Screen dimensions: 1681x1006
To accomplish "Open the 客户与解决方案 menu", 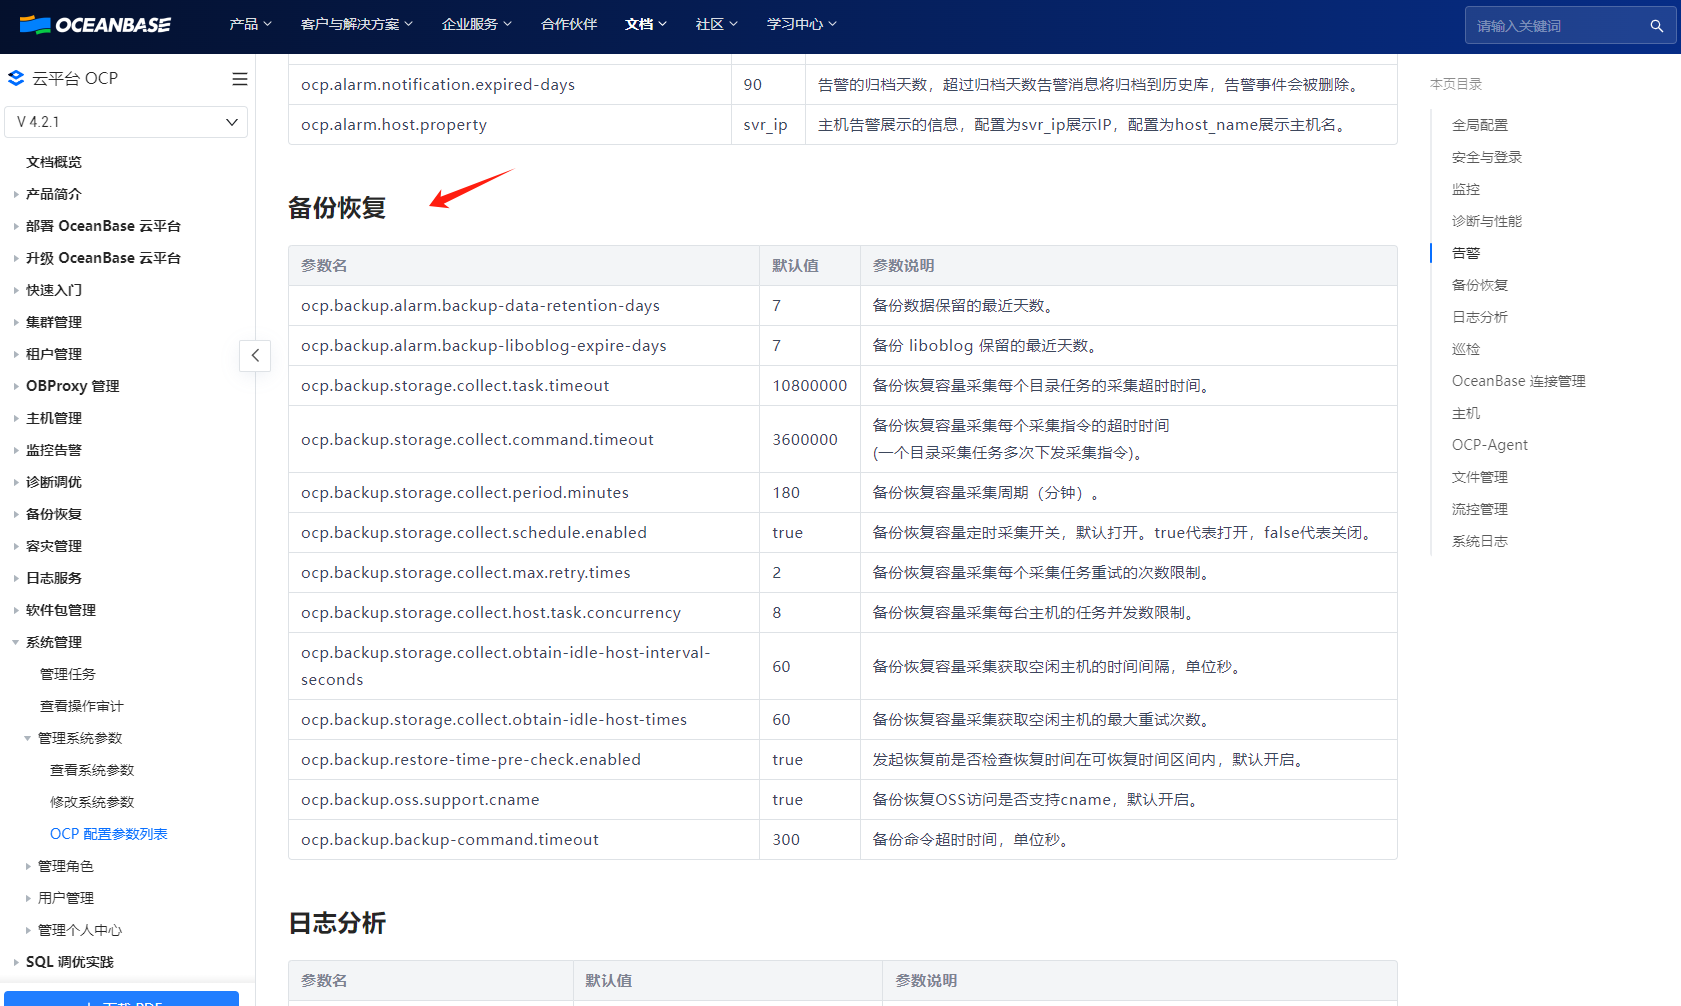I will [x=356, y=24].
